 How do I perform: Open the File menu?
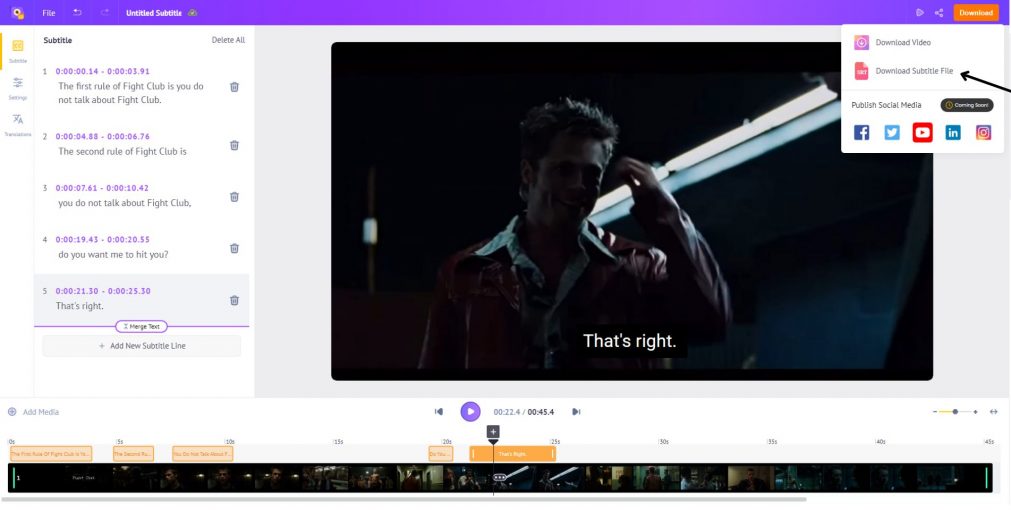(x=49, y=13)
